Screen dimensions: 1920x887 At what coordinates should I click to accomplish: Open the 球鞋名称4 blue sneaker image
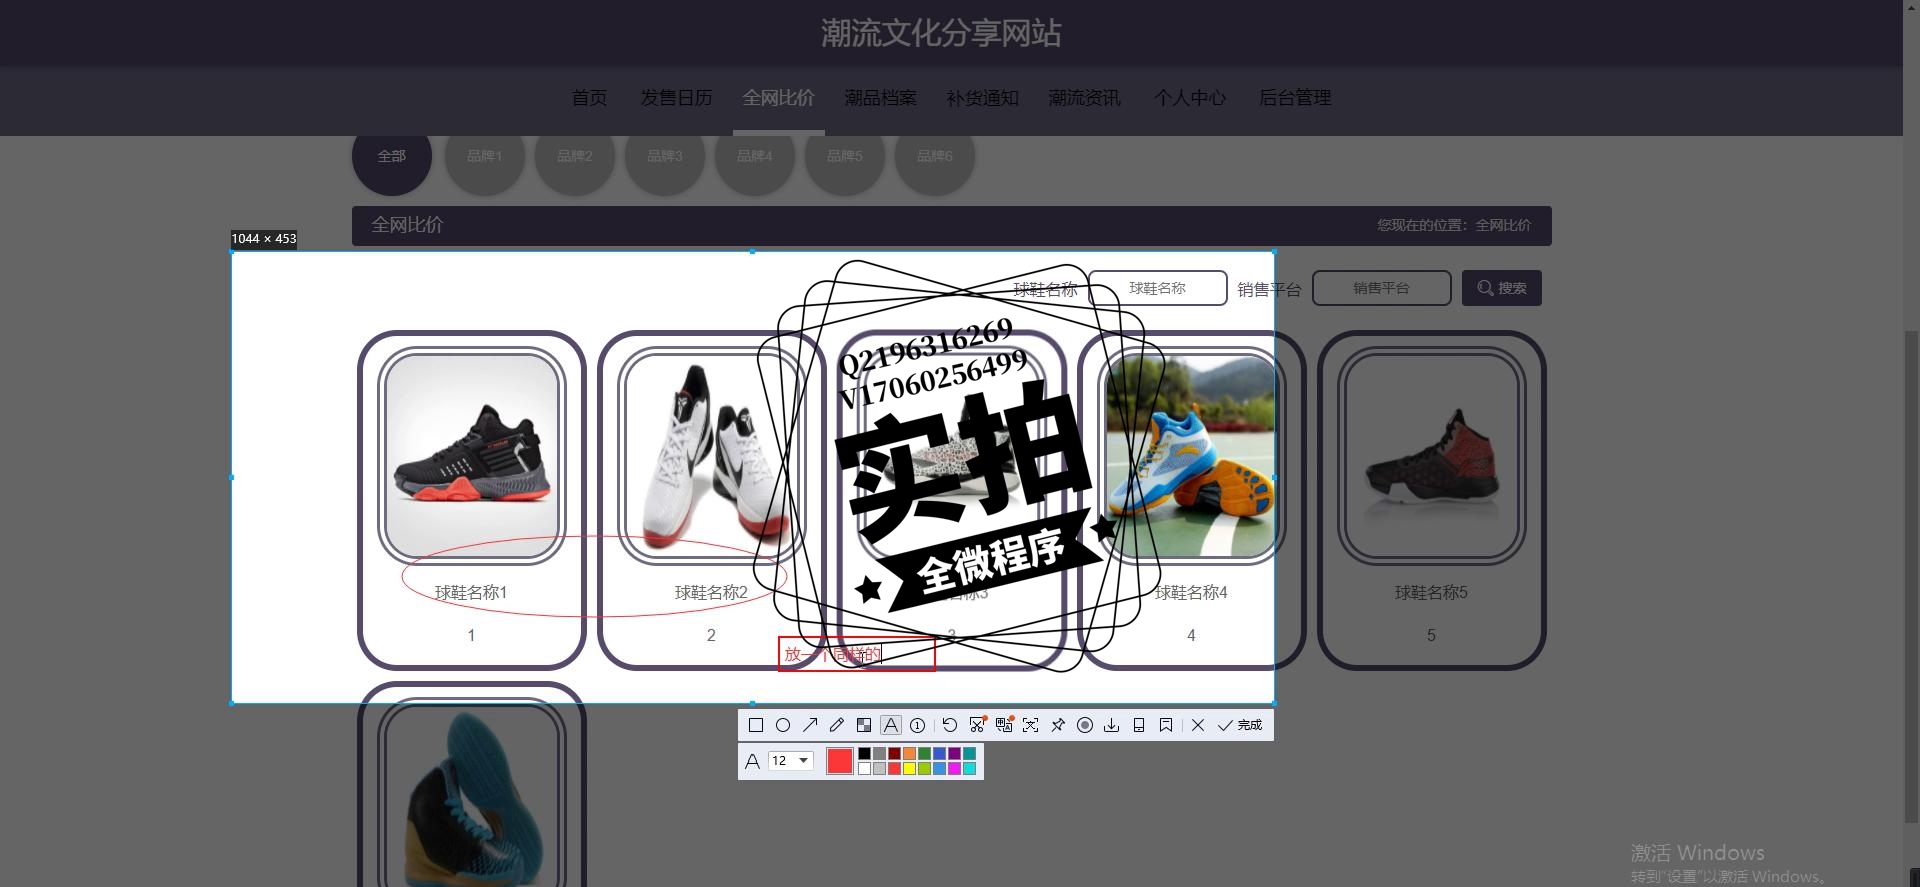click(x=1192, y=456)
